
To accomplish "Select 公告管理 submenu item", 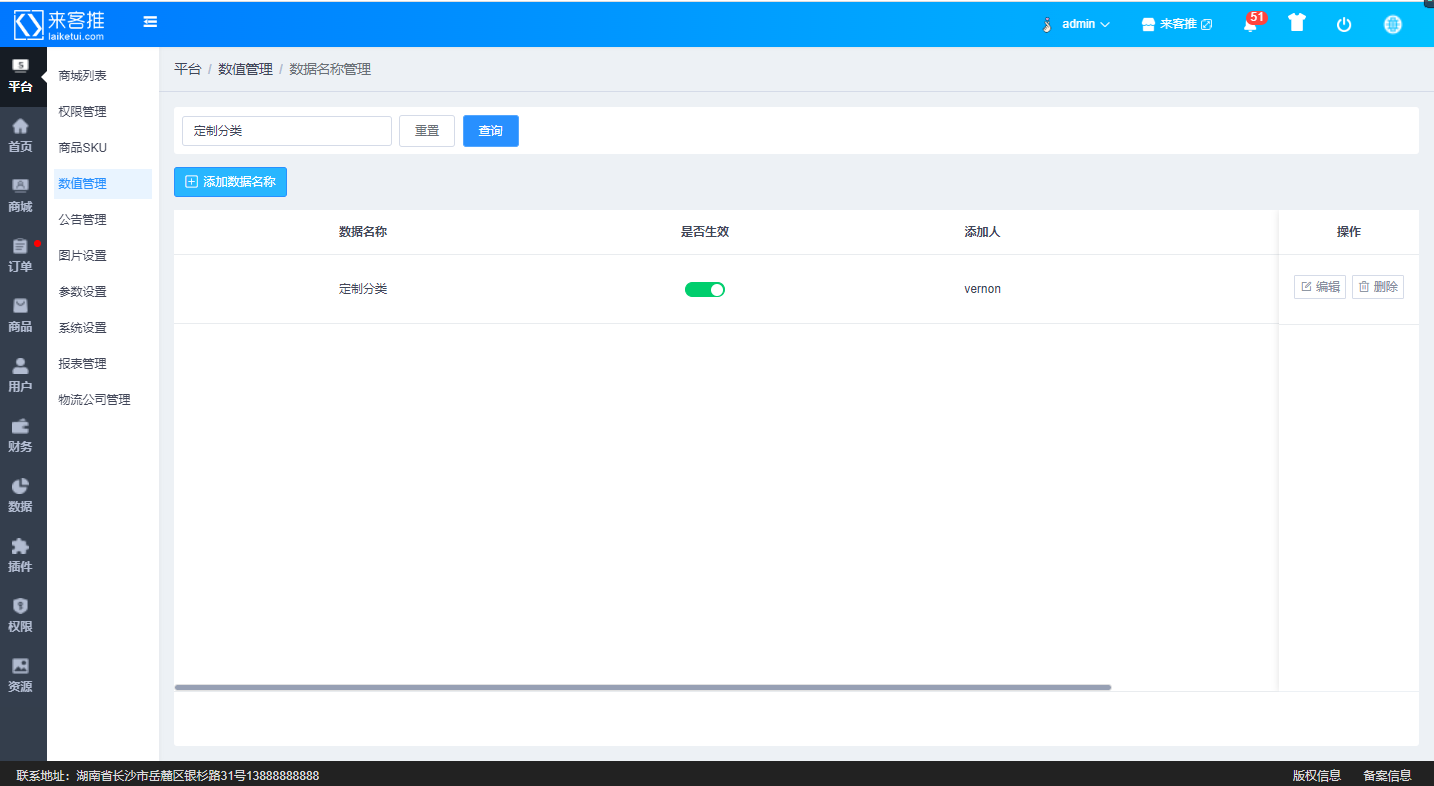I will click(103, 220).
